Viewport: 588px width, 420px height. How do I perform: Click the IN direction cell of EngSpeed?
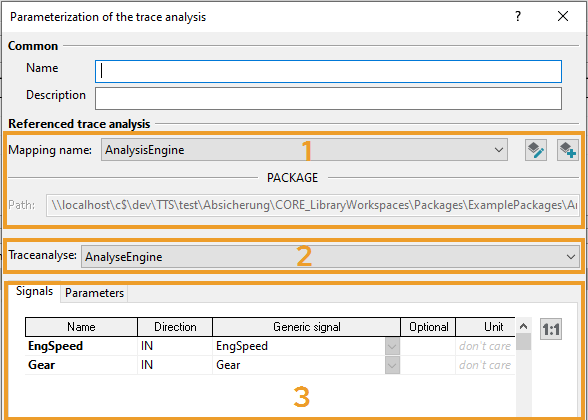point(175,346)
